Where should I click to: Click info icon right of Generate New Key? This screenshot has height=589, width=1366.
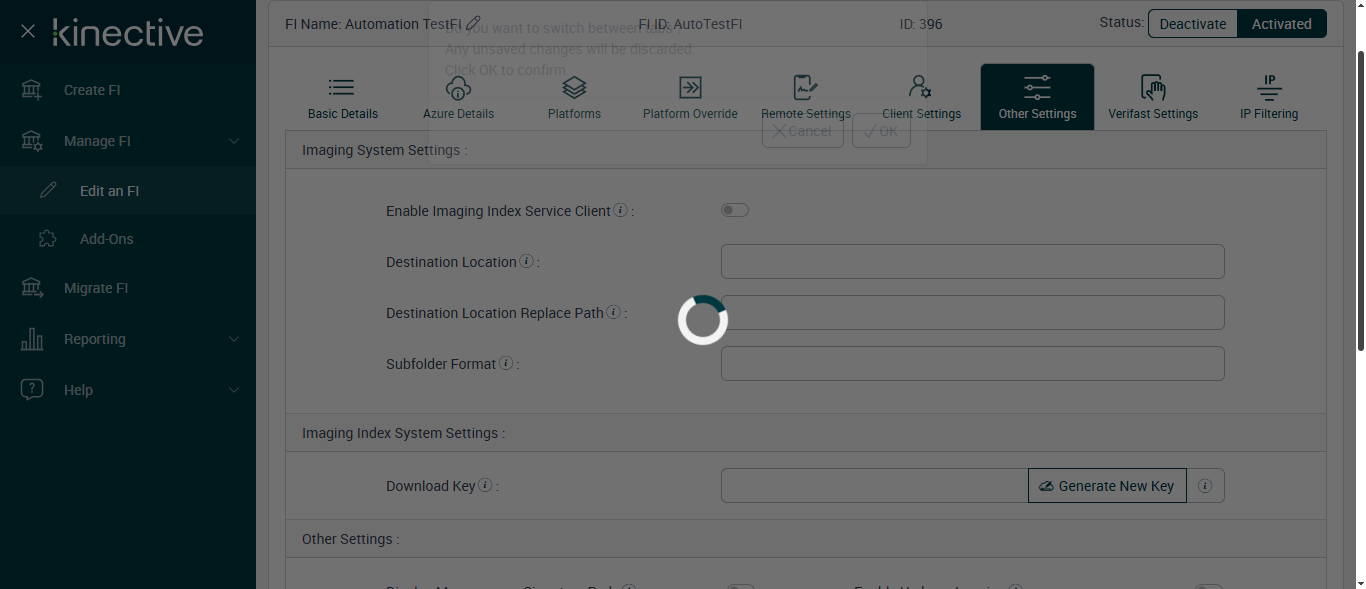click(1205, 486)
